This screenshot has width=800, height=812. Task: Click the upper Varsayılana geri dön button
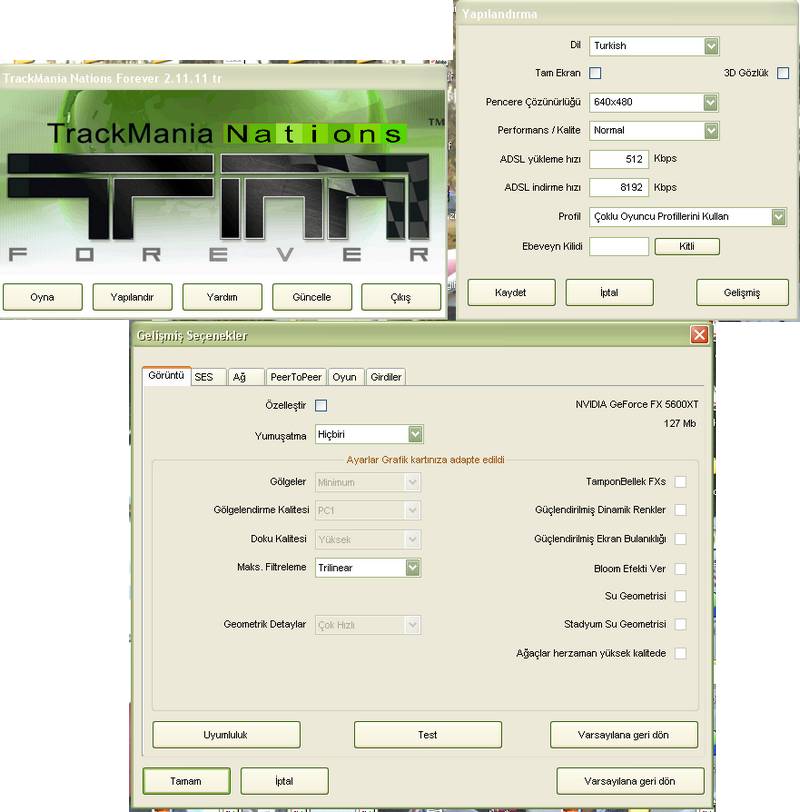[x=624, y=735]
